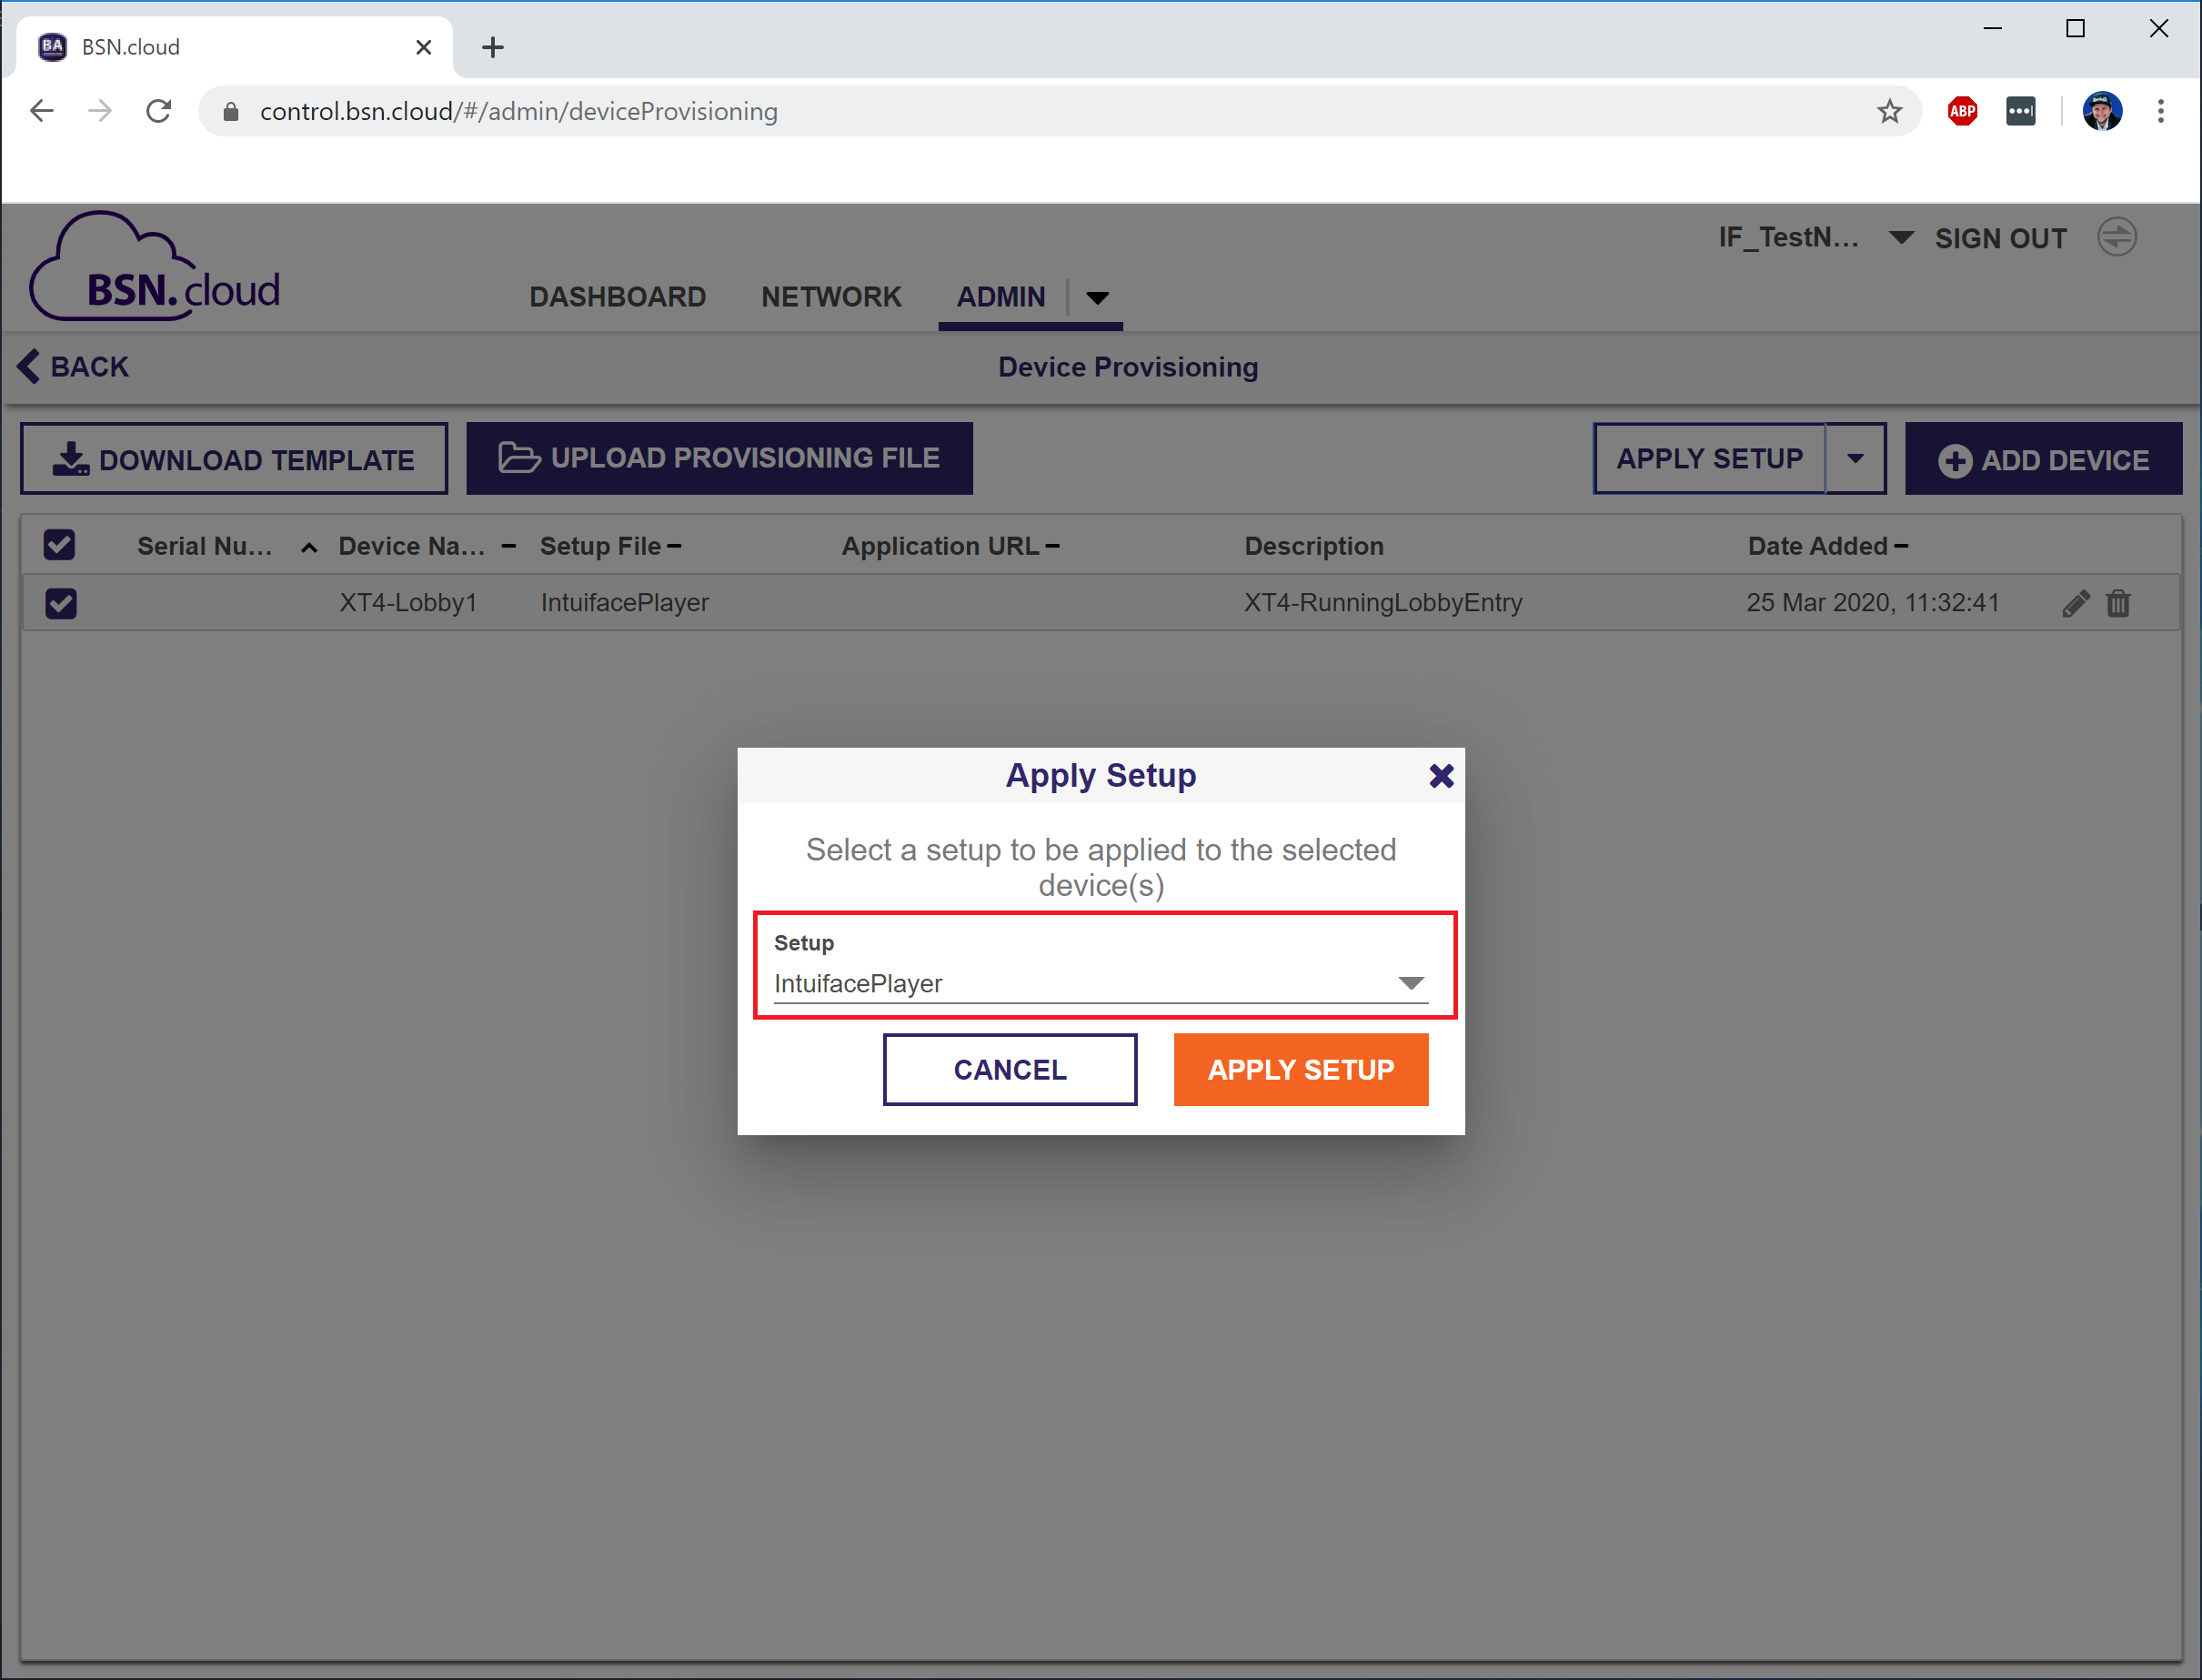Bookmark page with the star icon
Viewport: 2202px width, 1680px height.
[1889, 111]
